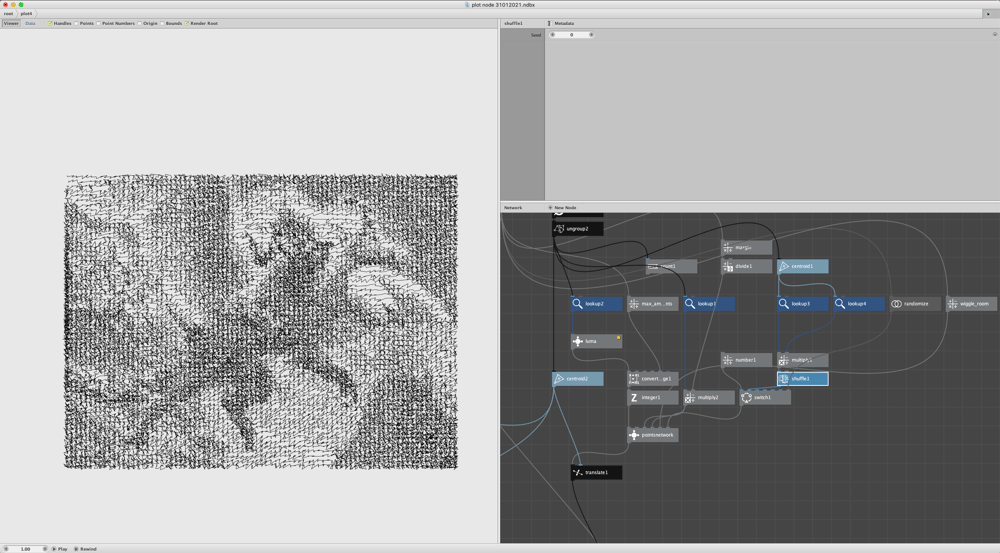Select the switch1 node
The width and height of the screenshot is (1000, 553).
(x=765, y=397)
